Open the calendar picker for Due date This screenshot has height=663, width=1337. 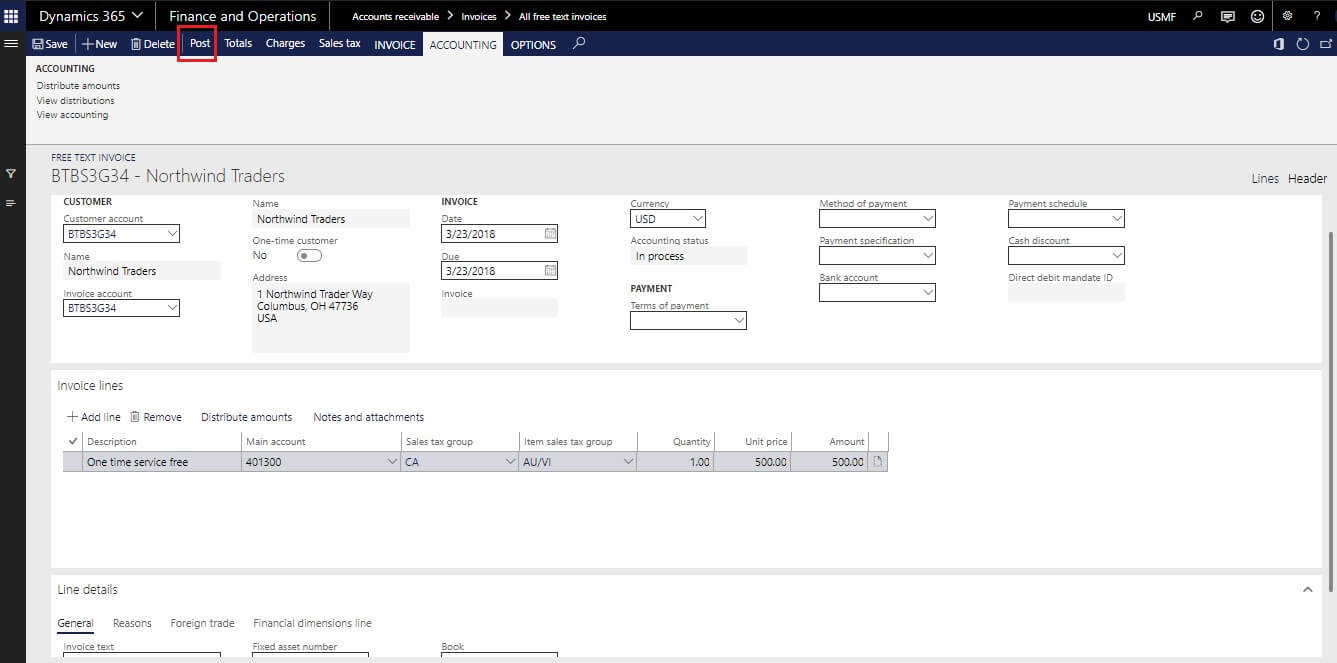click(x=551, y=271)
